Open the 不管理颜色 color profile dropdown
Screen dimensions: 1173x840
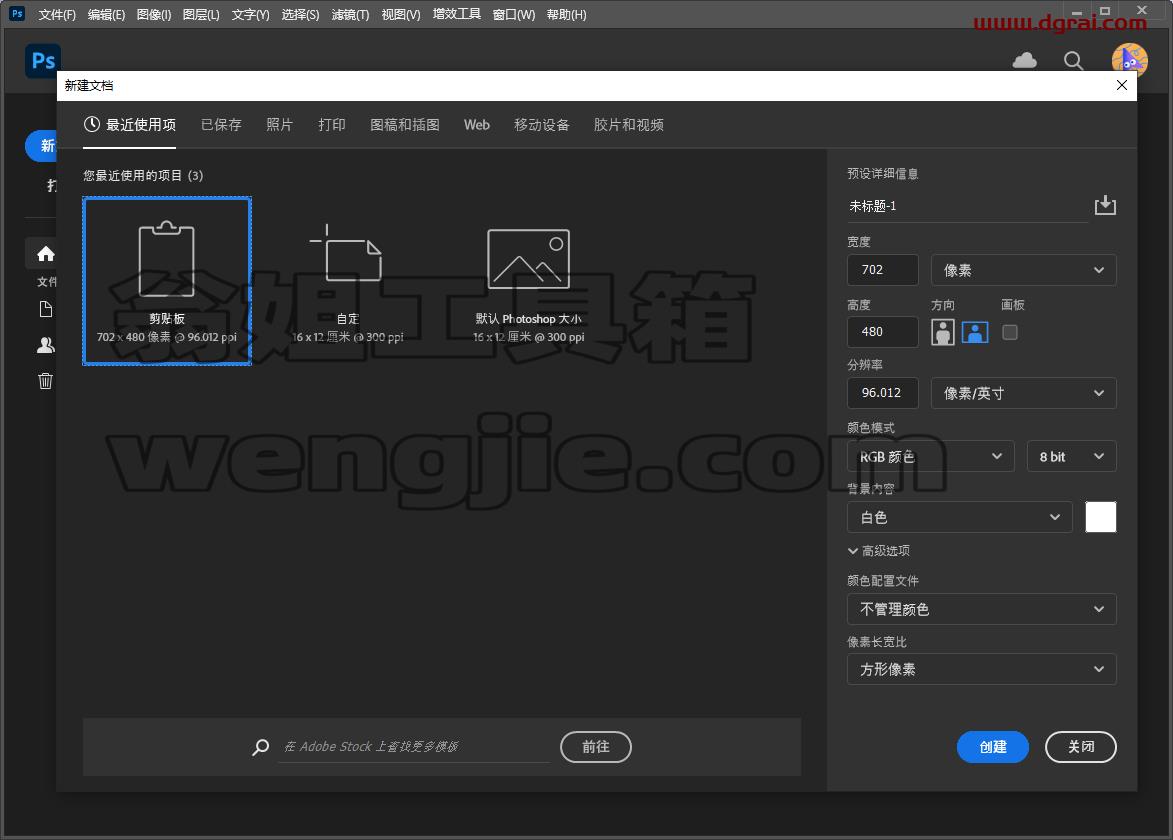[981, 609]
